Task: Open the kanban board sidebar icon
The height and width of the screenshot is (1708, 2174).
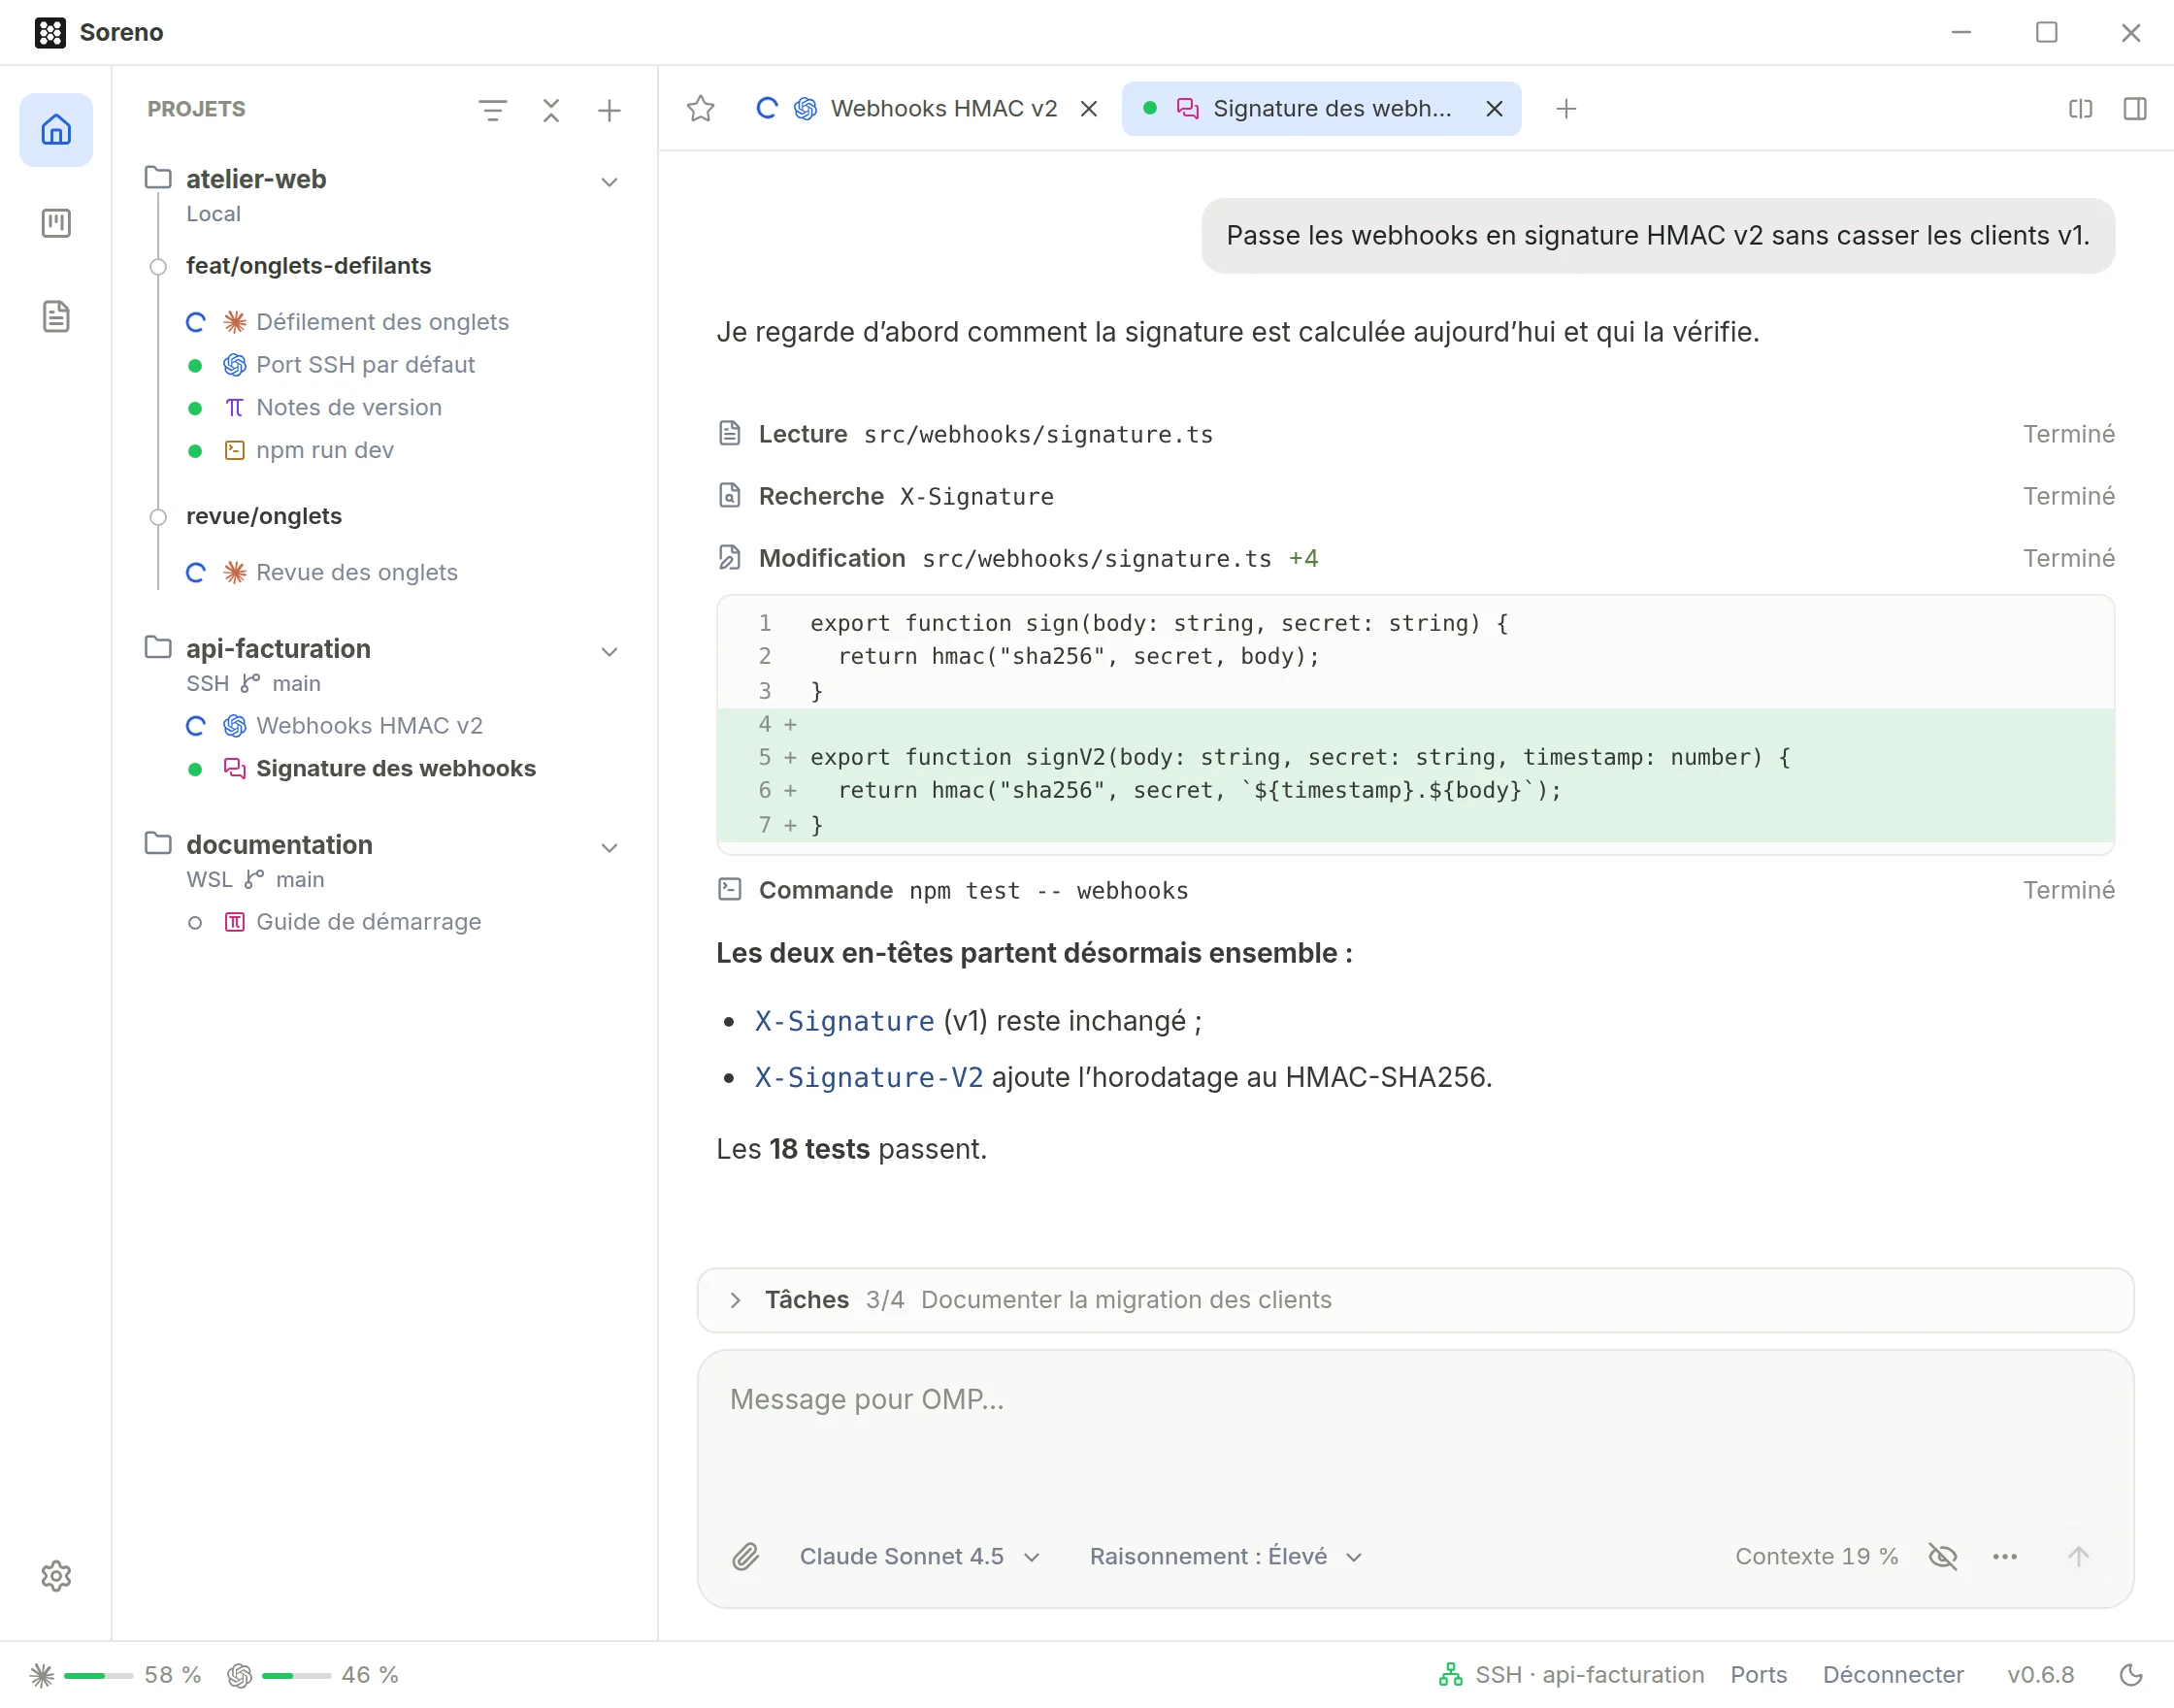Action: point(56,223)
